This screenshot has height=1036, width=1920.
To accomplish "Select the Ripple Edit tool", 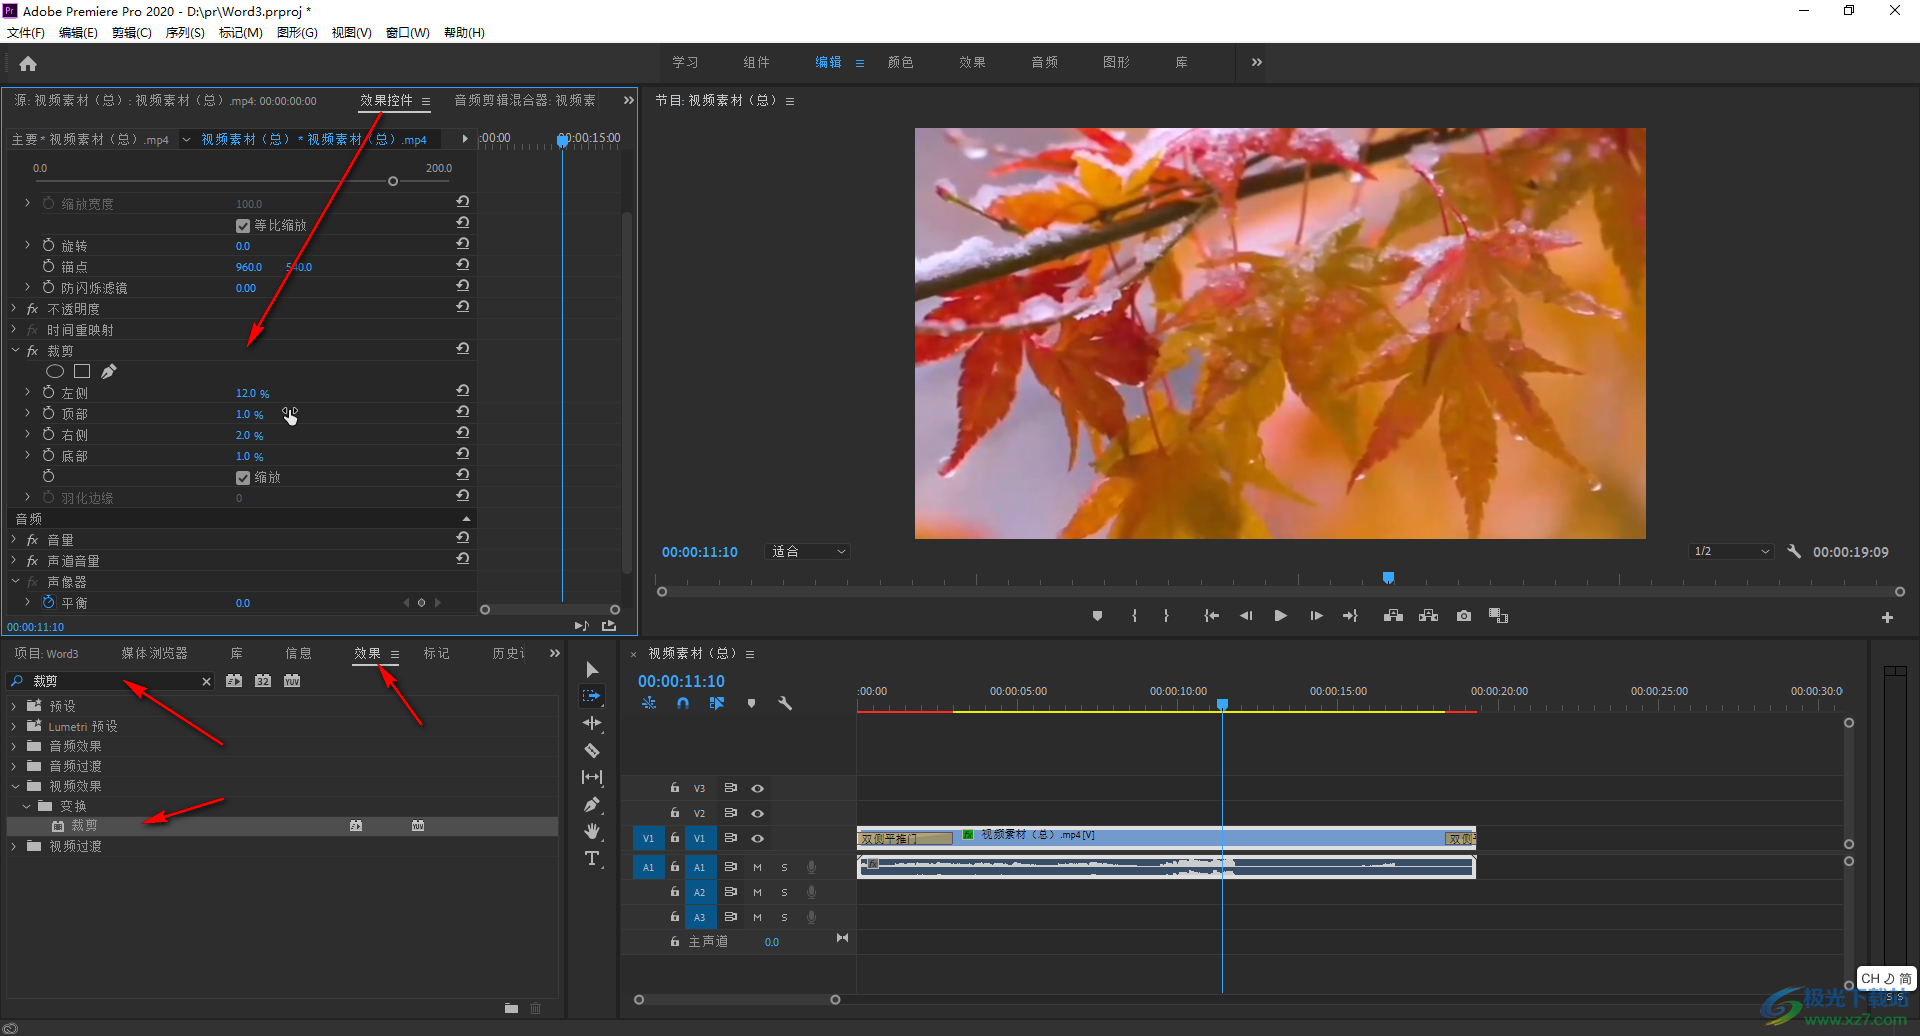I will 592,723.
